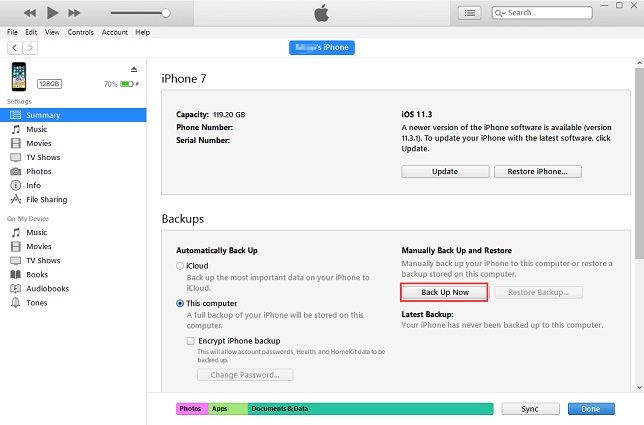Click the 'iOS 11.3' version text
The width and height of the screenshot is (644, 425).
click(x=417, y=114)
